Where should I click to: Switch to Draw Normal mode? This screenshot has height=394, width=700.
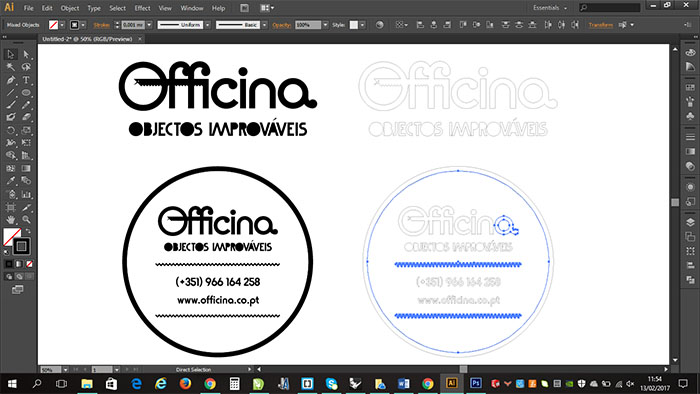point(9,277)
